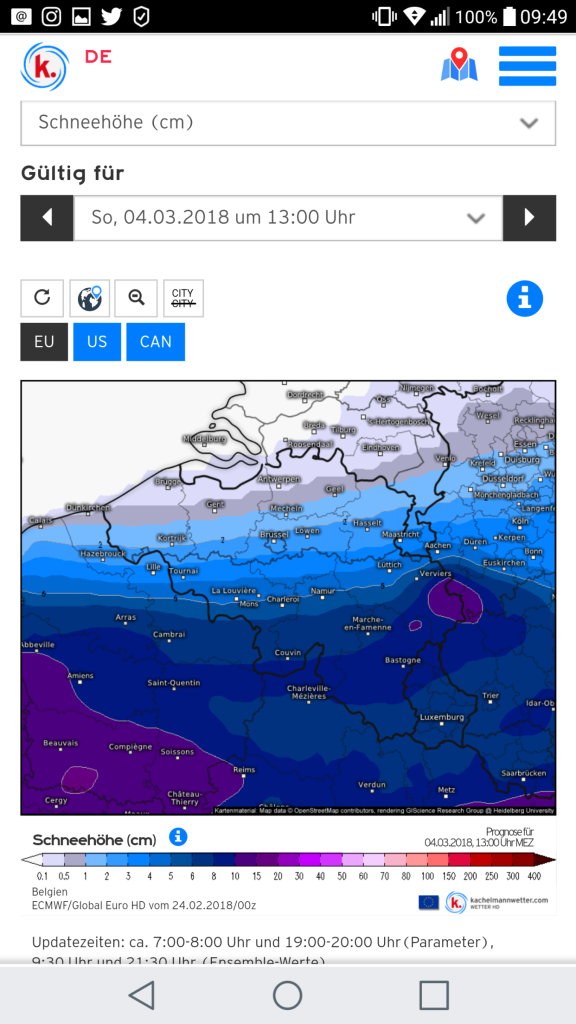This screenshot has height=1024, width=576.
Task: Select the EU region button
Action: (44, 342)
